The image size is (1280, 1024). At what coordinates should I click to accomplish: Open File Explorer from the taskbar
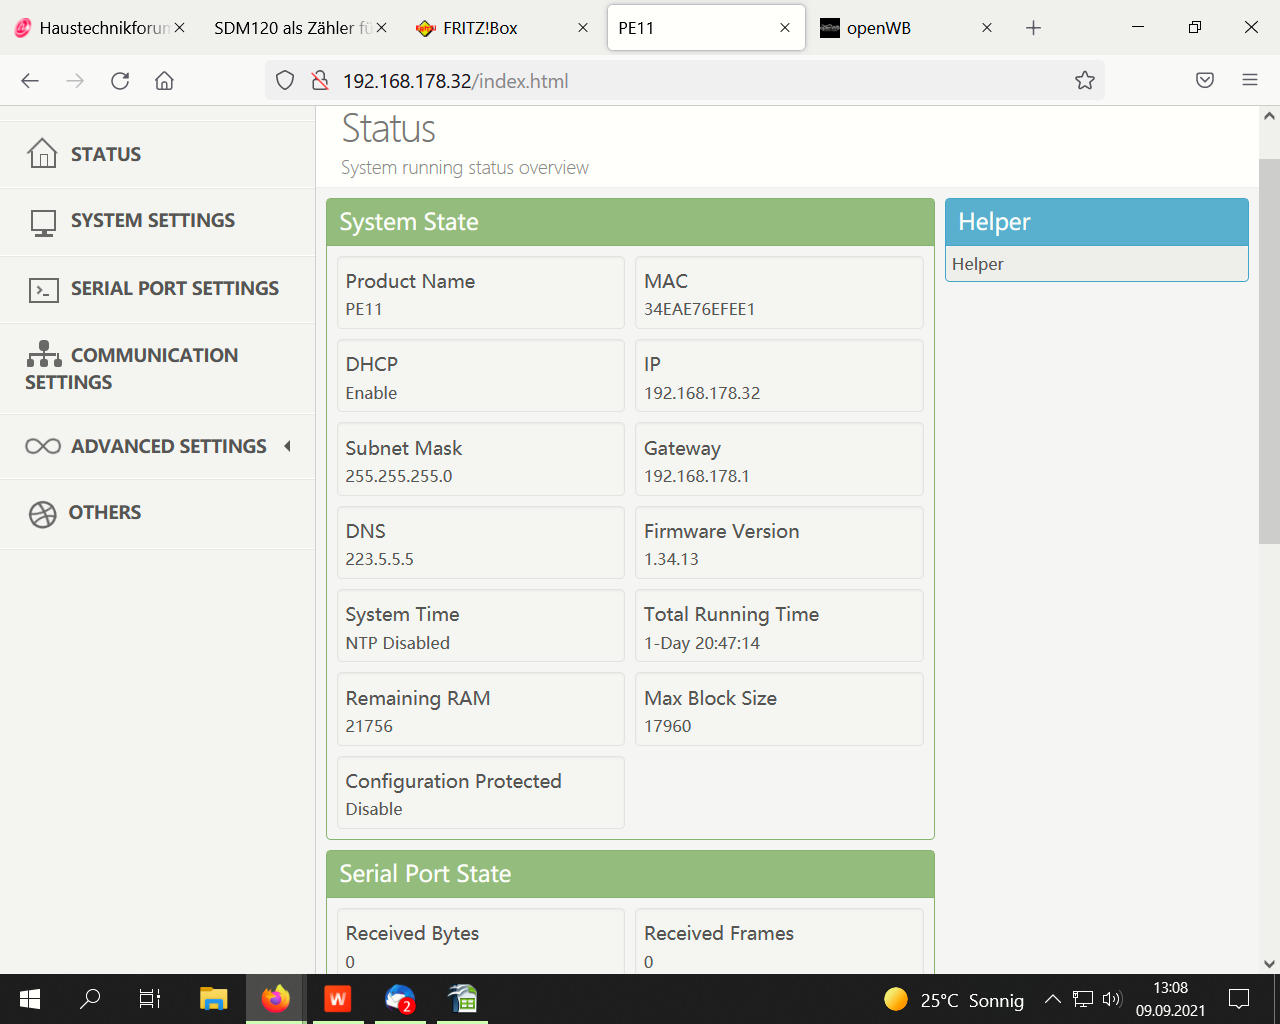pos(213,999)
